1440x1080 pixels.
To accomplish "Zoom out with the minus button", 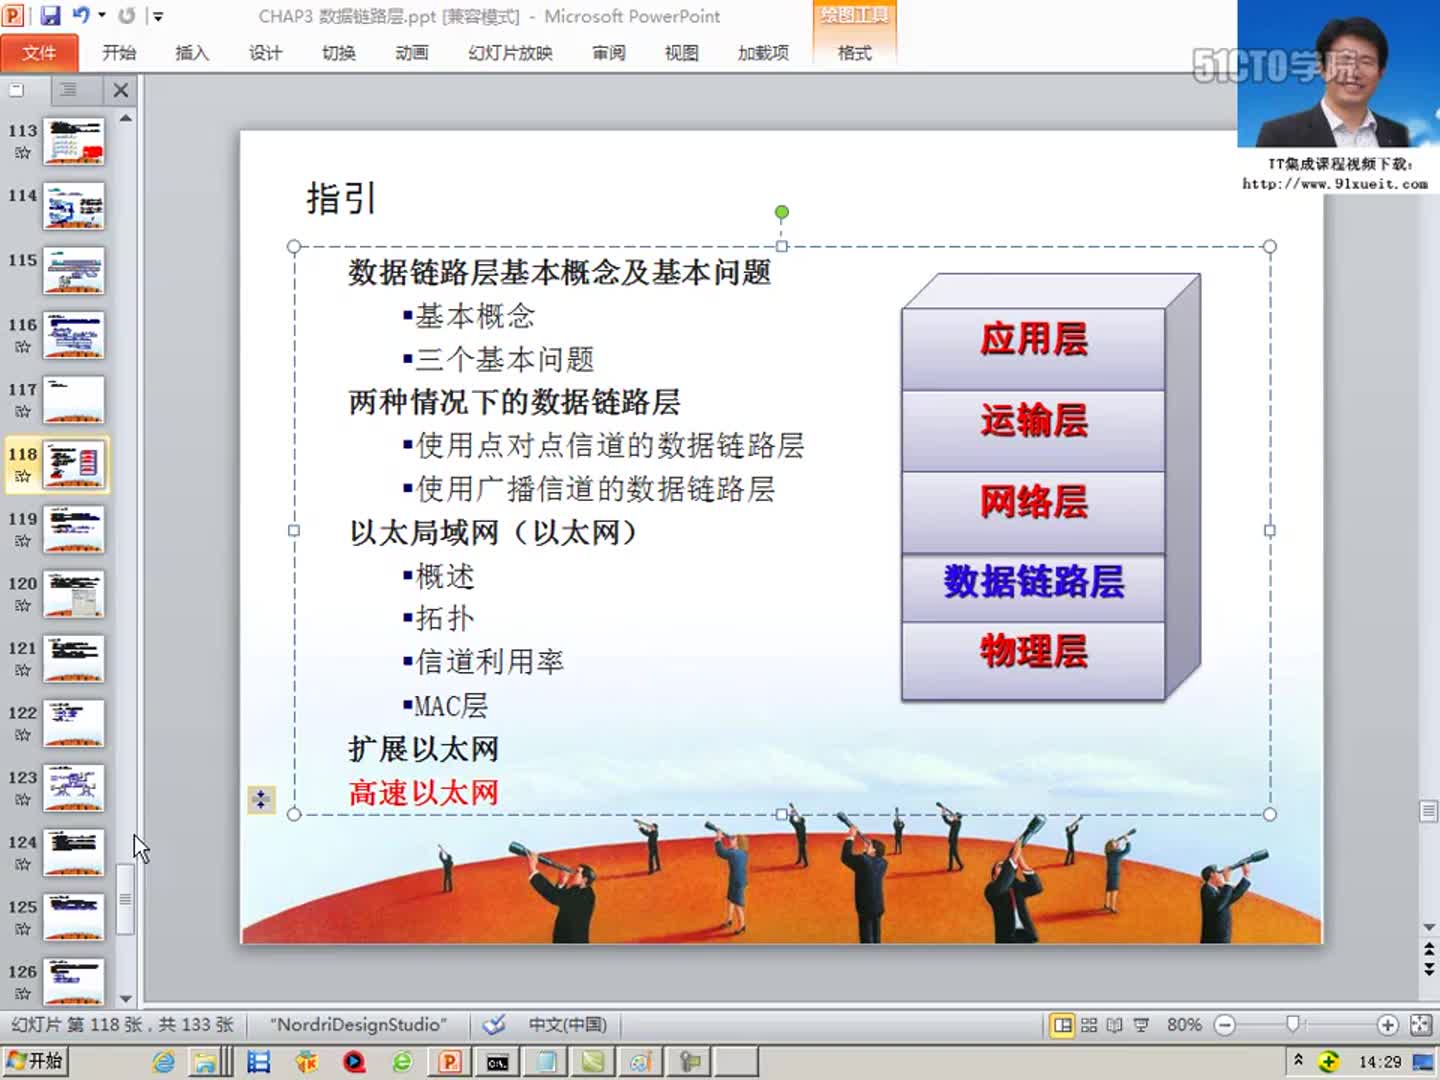I will point(1225,1025).
